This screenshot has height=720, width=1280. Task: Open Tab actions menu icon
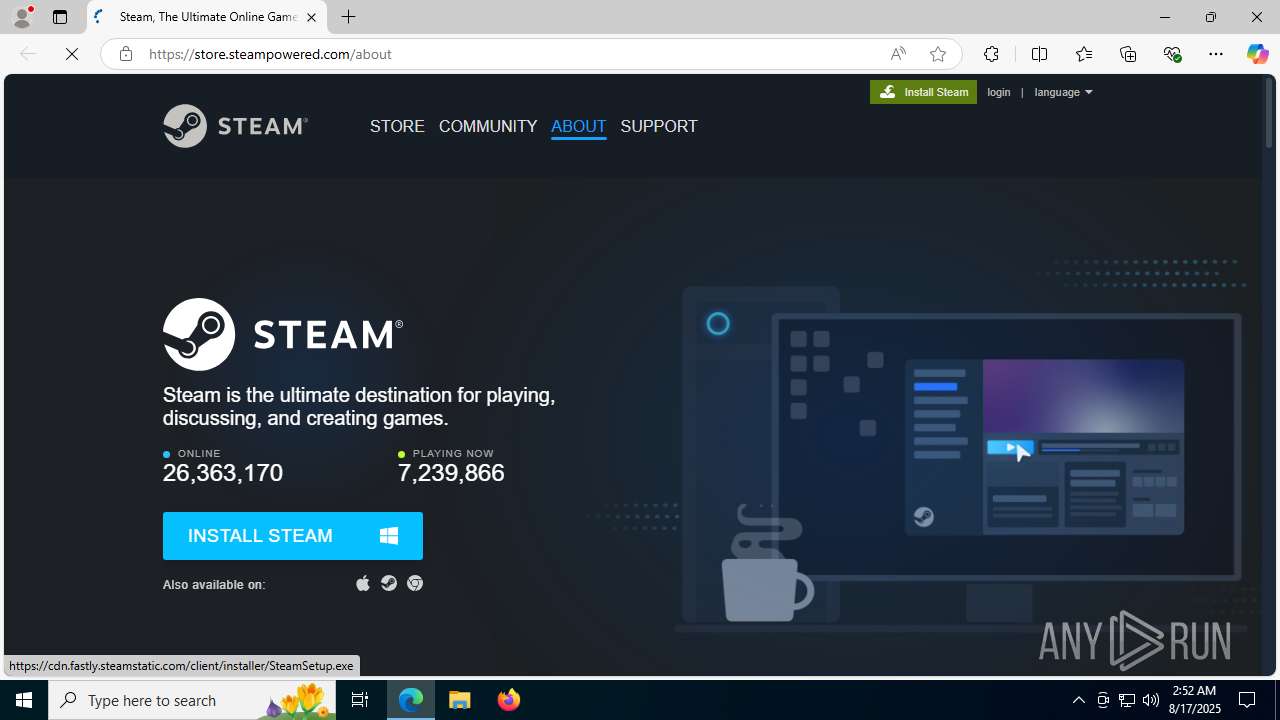click(60, 17)
